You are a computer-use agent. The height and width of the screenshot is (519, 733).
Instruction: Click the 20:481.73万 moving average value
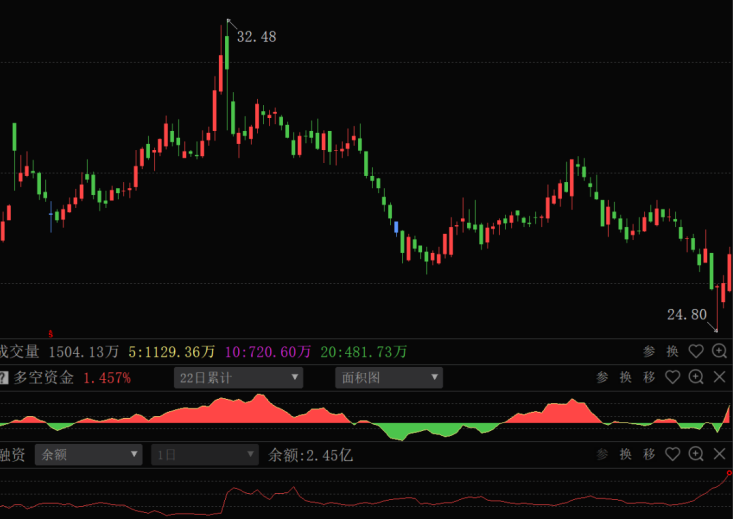364,352
